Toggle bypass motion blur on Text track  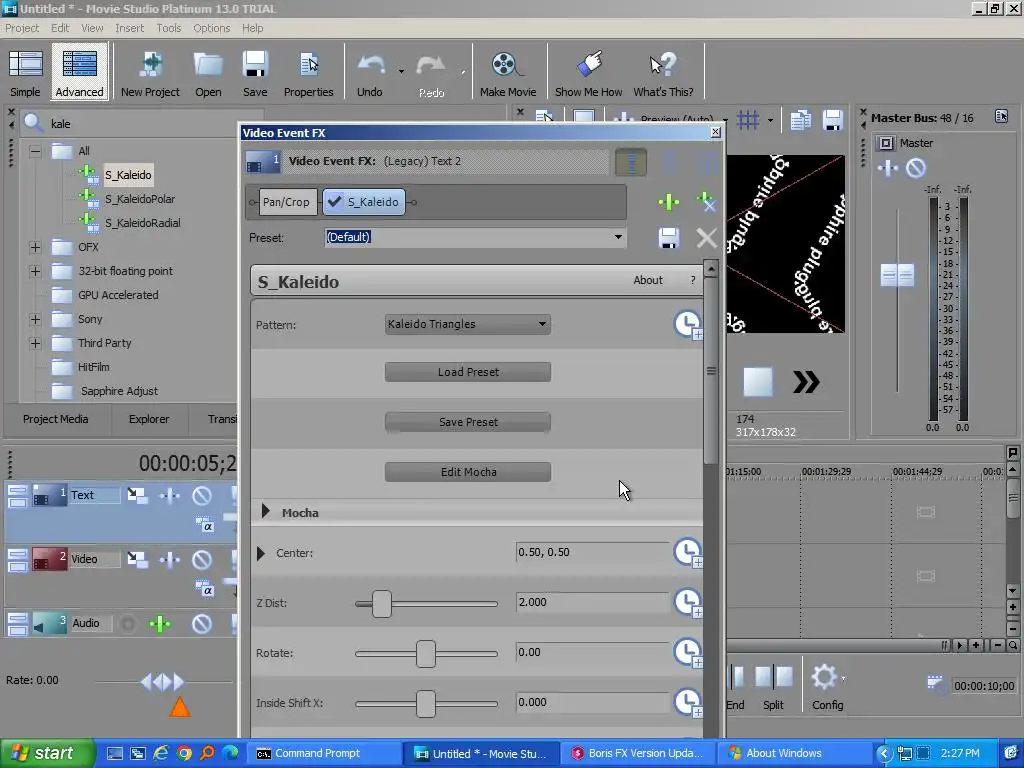pos(137,496)
